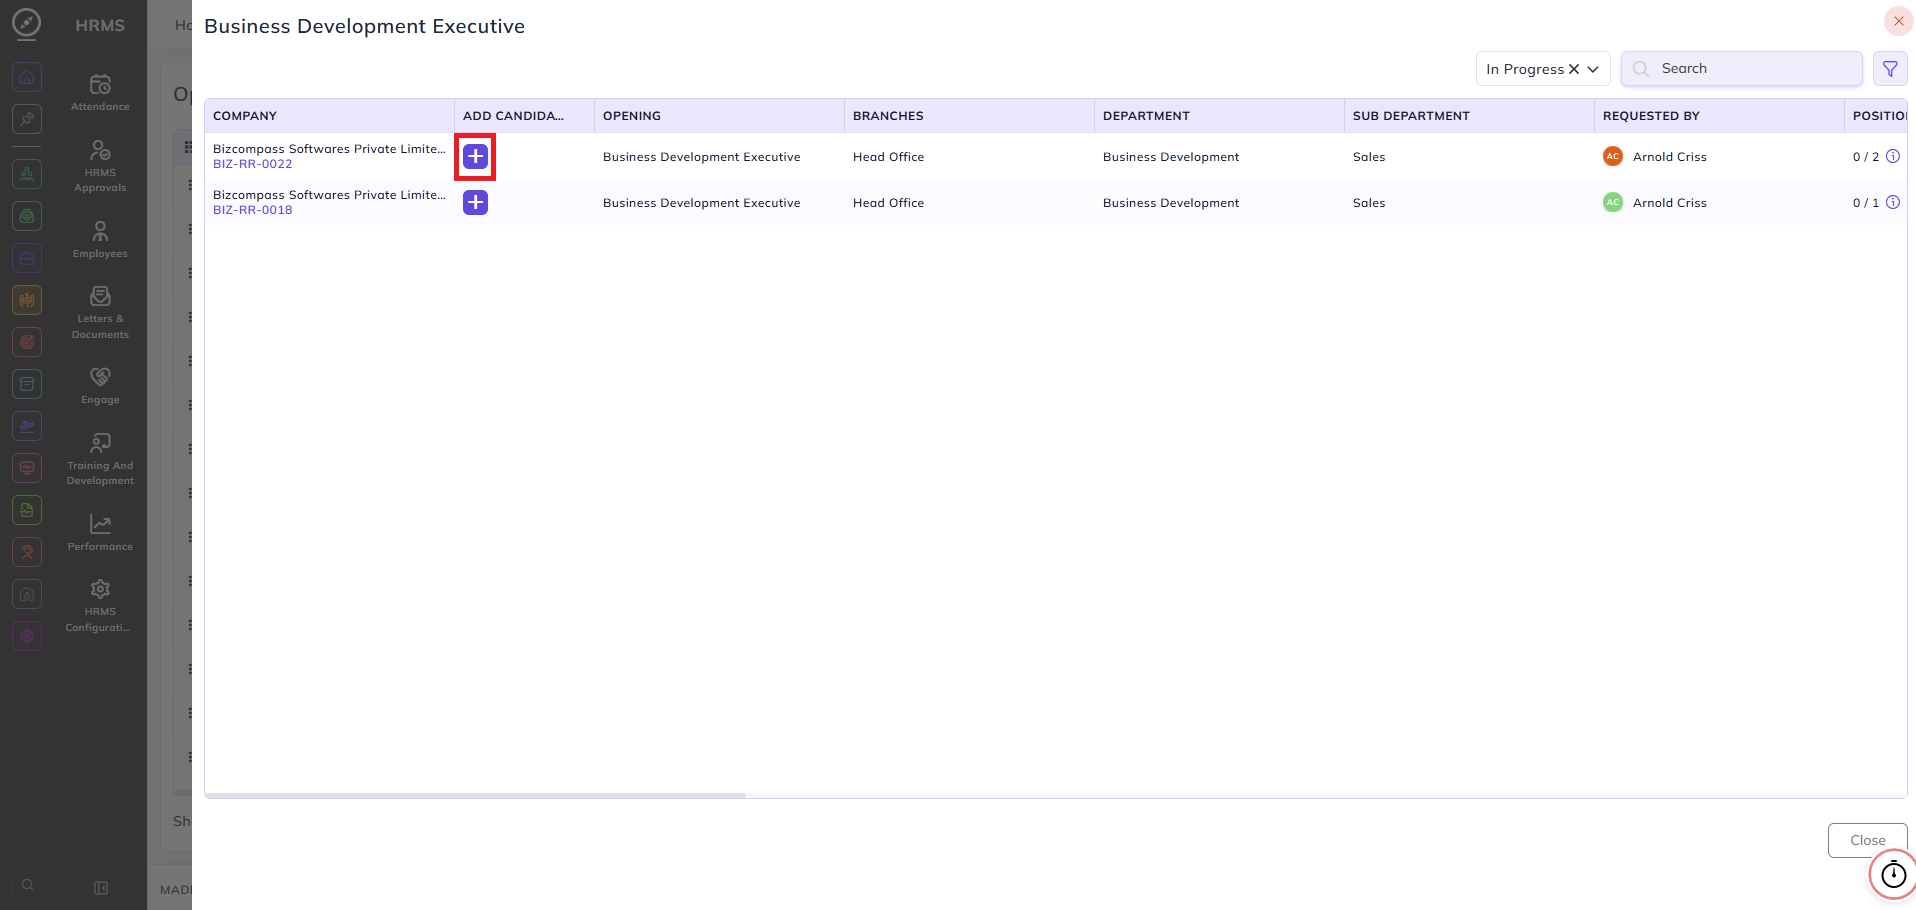Sort by BRANCHES column header
Image resolution: width=1916 pixels, height=910 pixels.
pos(969,116)
